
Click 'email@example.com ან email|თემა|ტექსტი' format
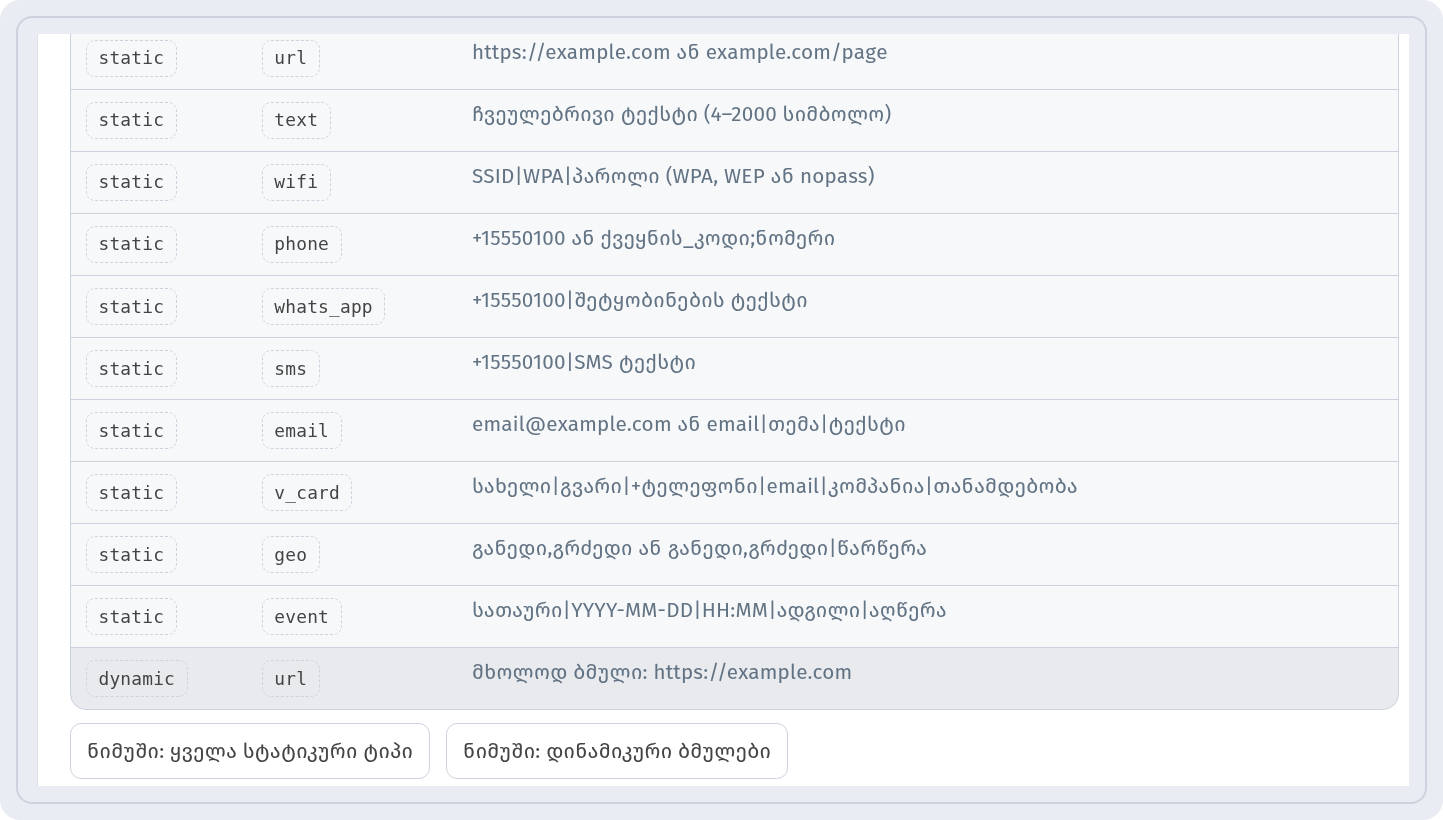click(689, 424)
